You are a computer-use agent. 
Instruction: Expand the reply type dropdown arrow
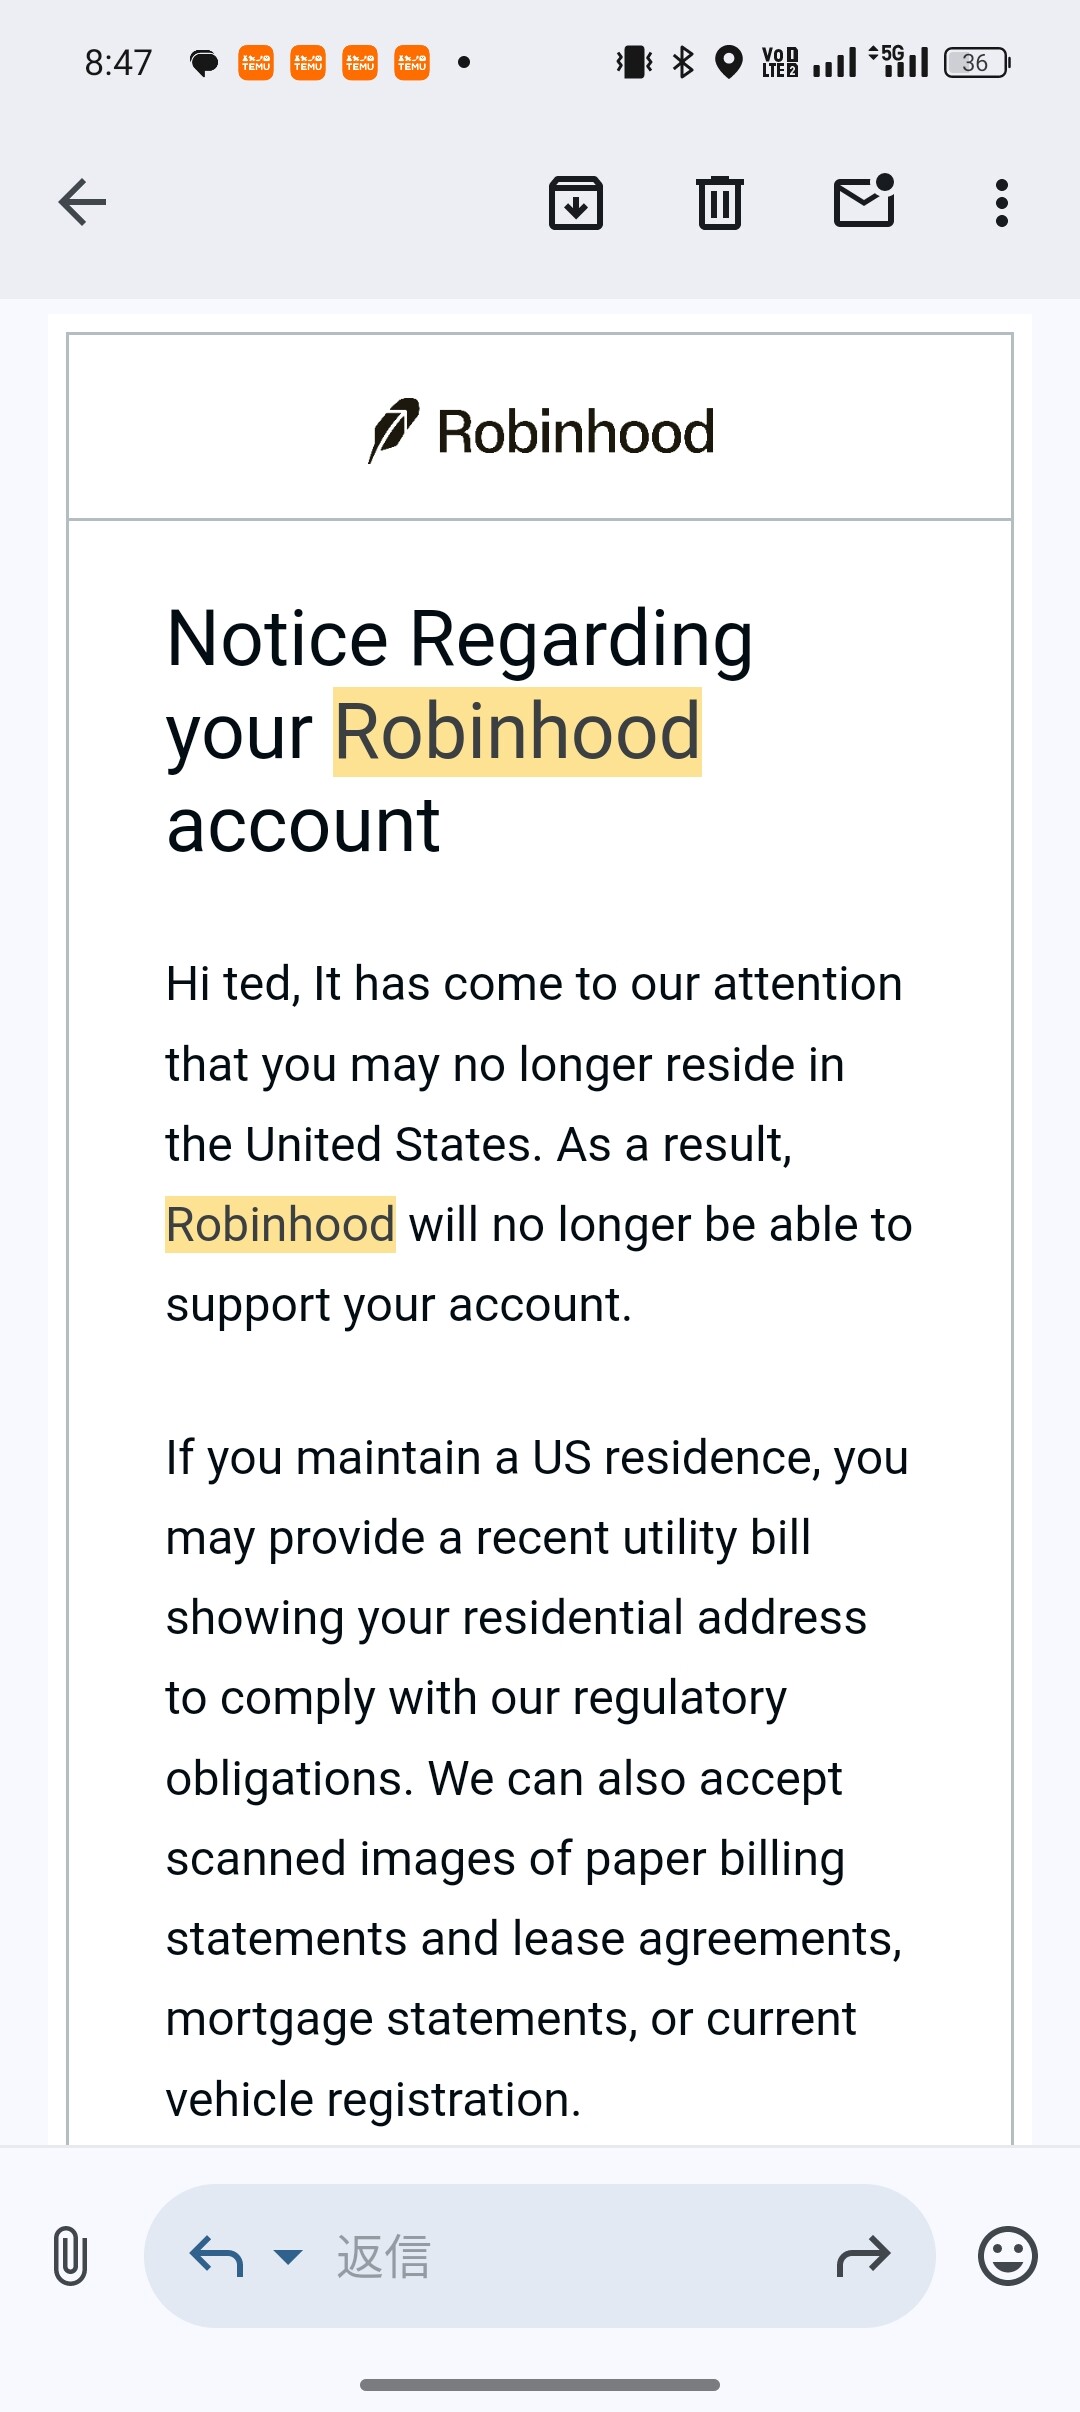[x=288, y=2256]
